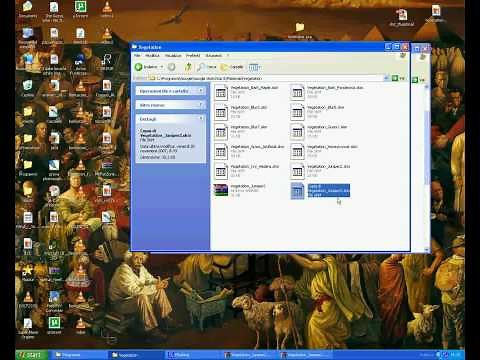Select the Vegetation_Grass1.skm file
Screen dimensions: 480x360
coord(319,132)
